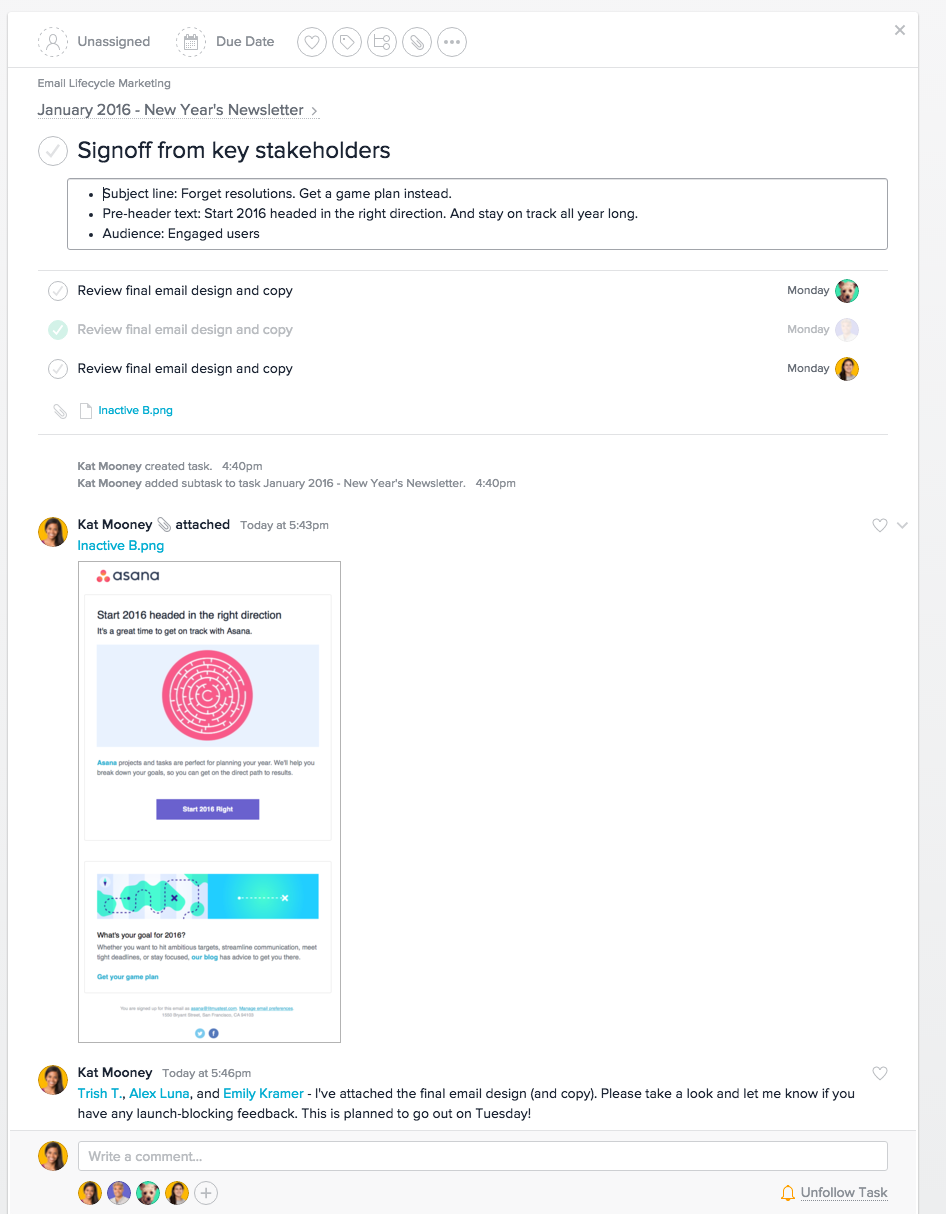The height and width of the screenshot is (1214, 946).
Task: Uncheck the completed Review final email subtask
Action: pyautogui.click(x=58, y=330)
